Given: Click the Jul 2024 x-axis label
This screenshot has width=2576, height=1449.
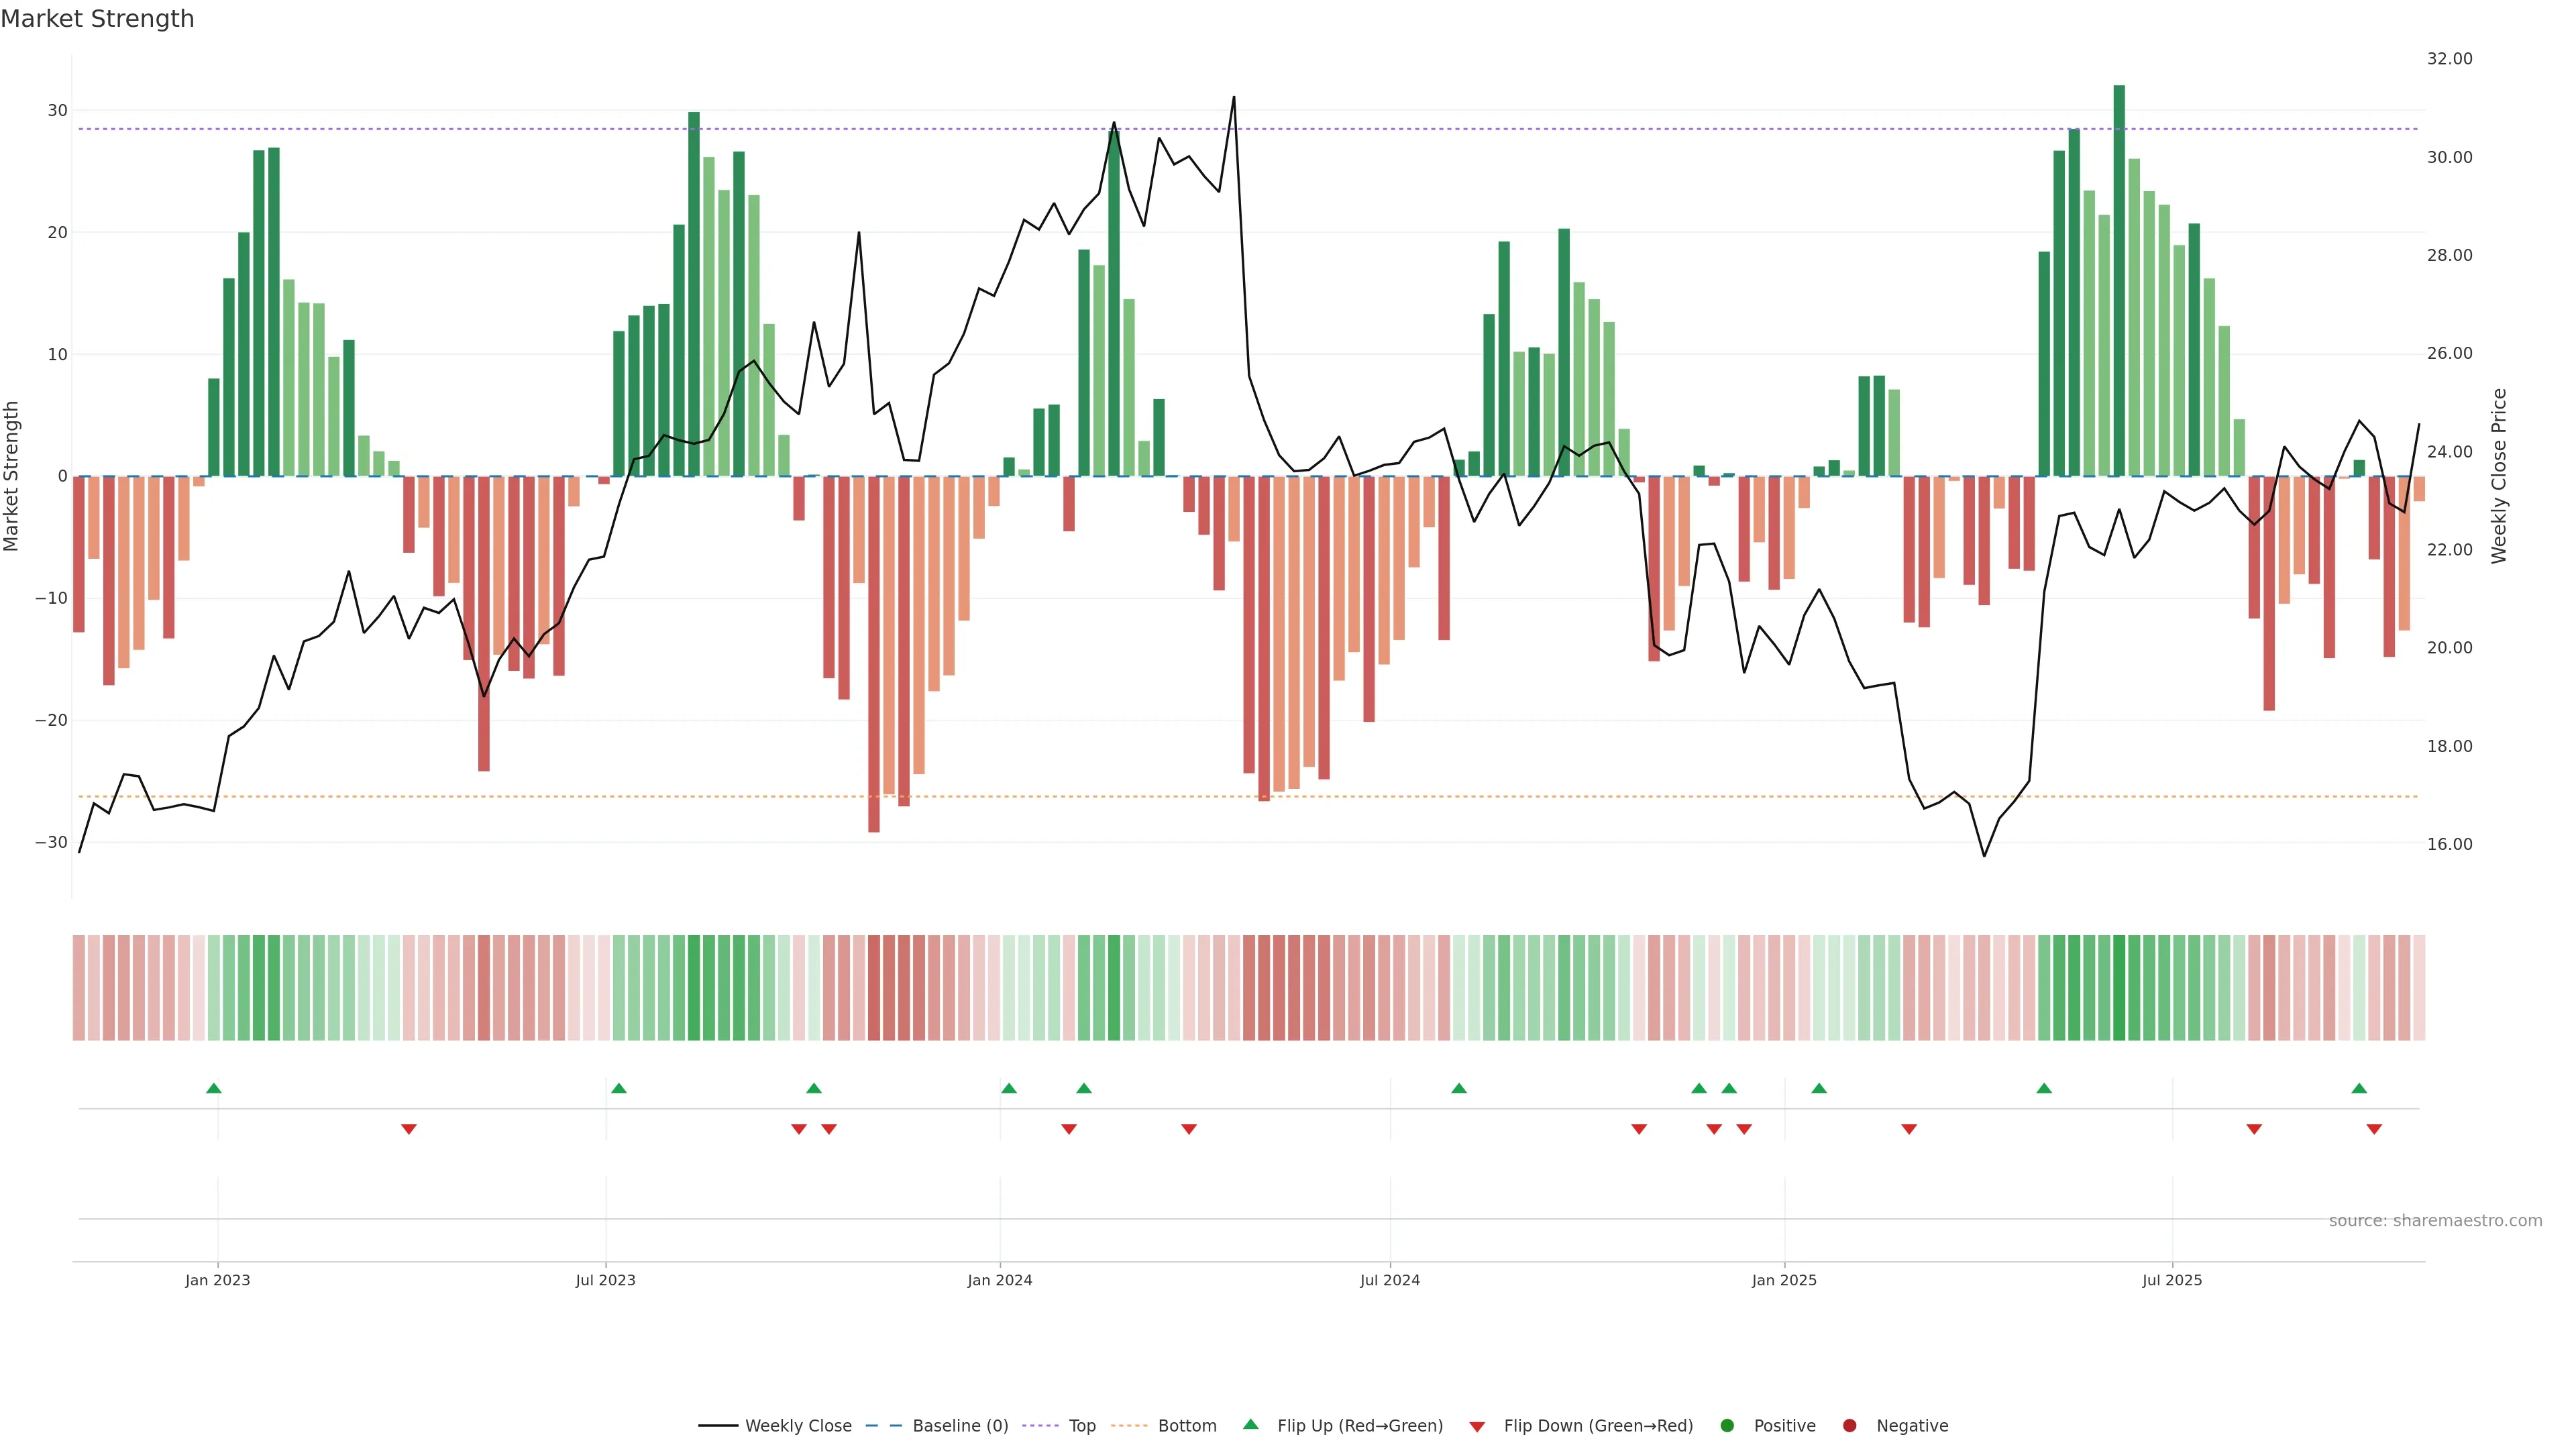Looking at the screenshot, I should click(1389, 1280).
